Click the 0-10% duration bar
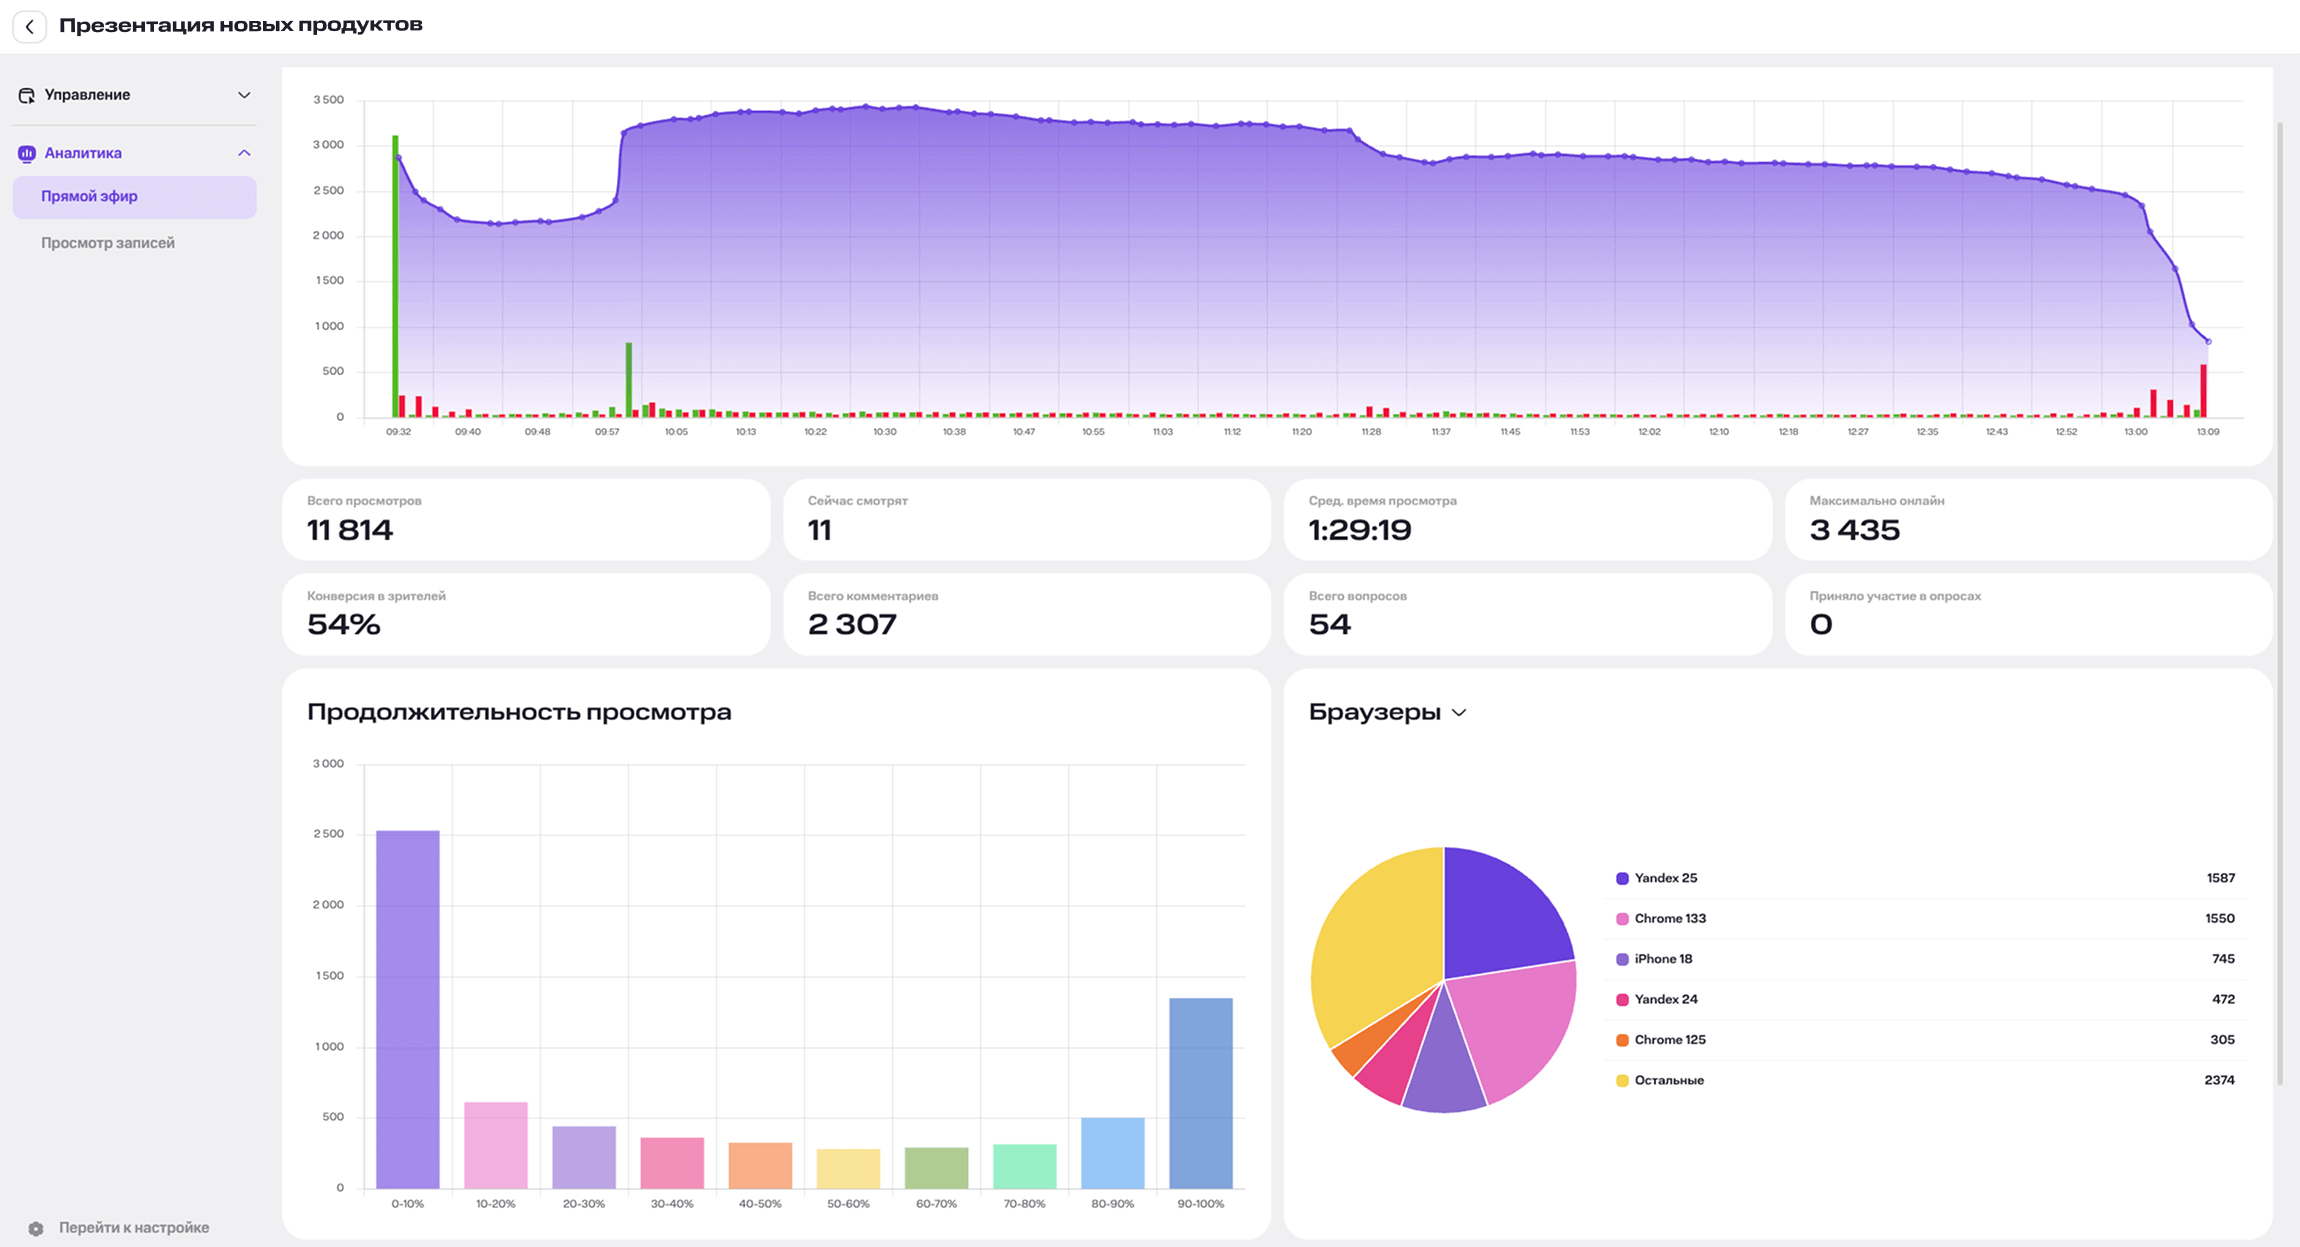 click(x=407, y=1010)
